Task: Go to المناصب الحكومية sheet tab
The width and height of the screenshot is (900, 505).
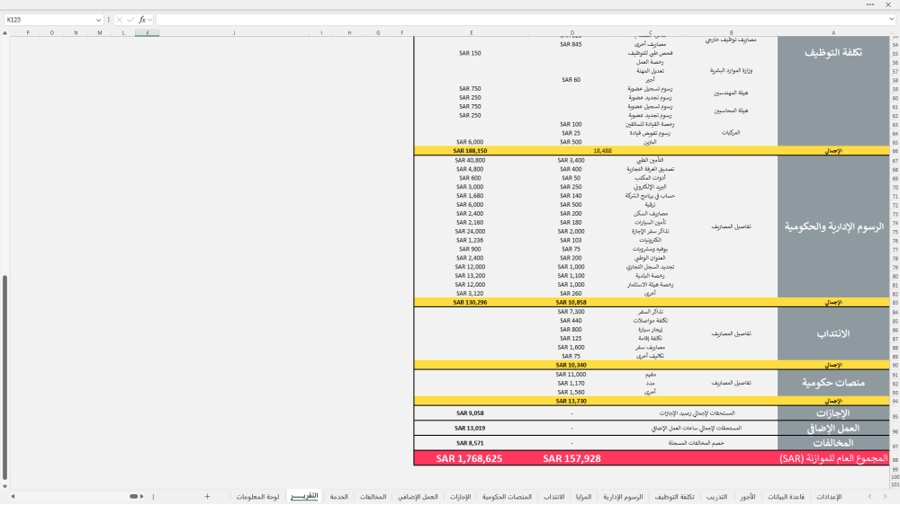Action: point(507,496)
